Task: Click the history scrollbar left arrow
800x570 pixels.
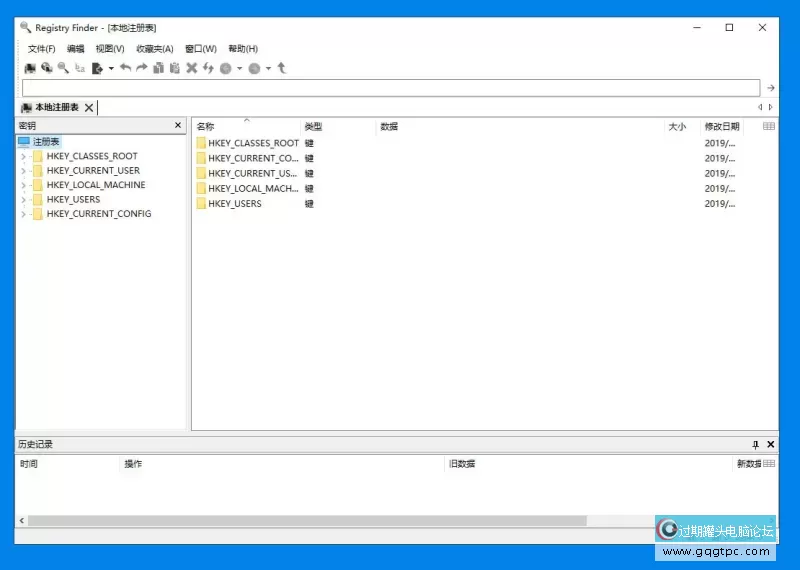Action: (x=21, y=521)
